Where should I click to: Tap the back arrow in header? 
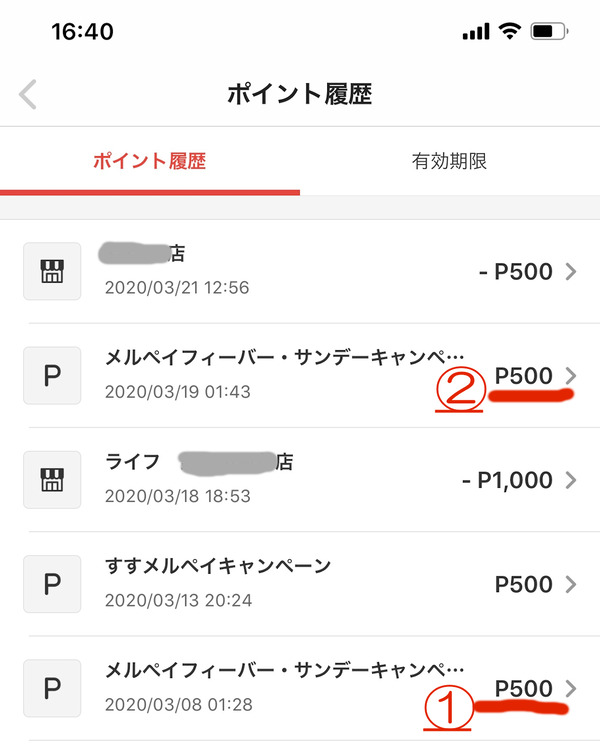pos(28,94)
